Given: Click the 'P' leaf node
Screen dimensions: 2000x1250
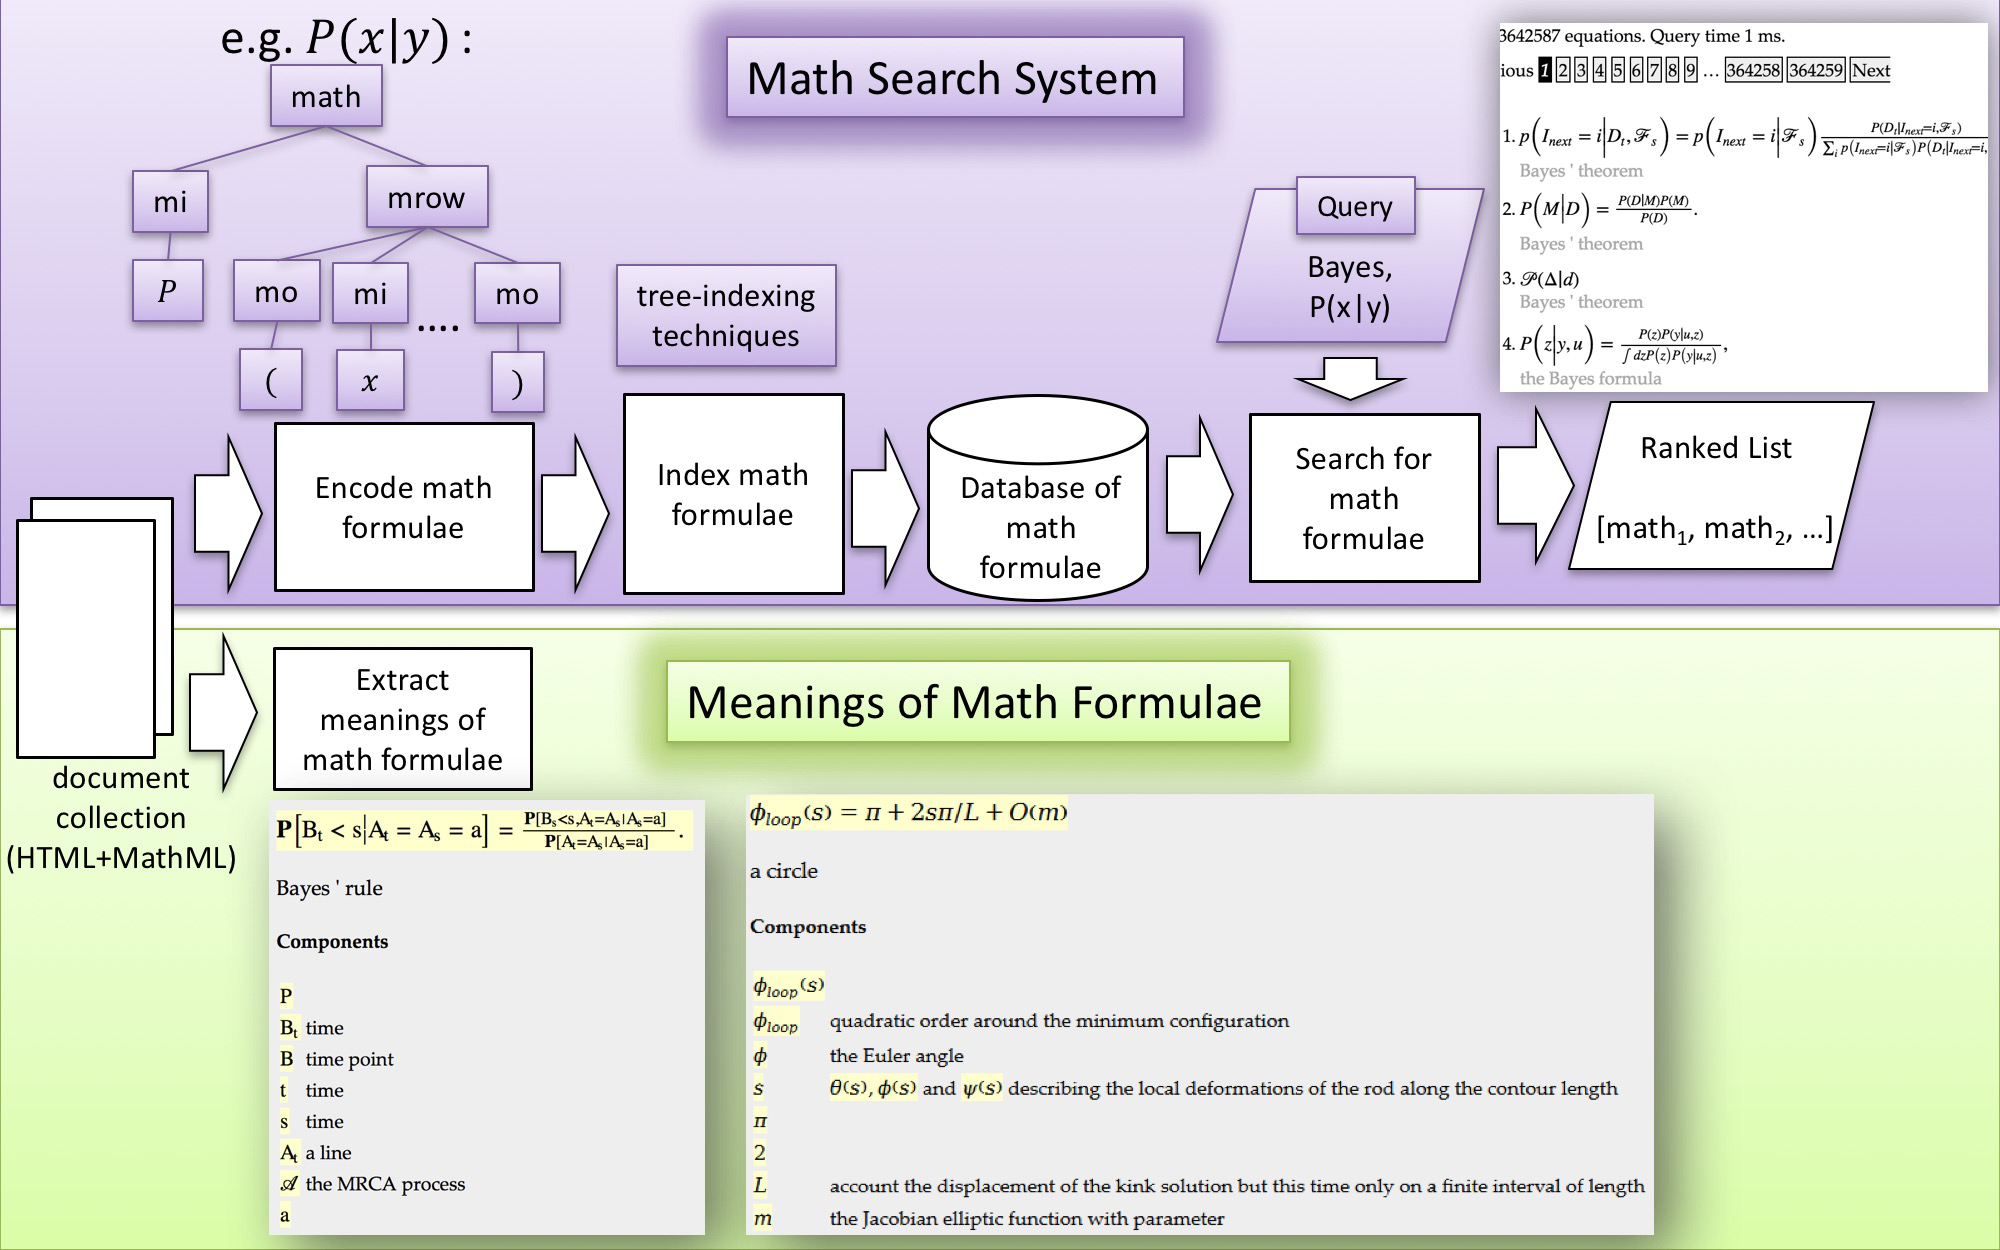Looking at the screenshot, I should click(x=168, y=291).
